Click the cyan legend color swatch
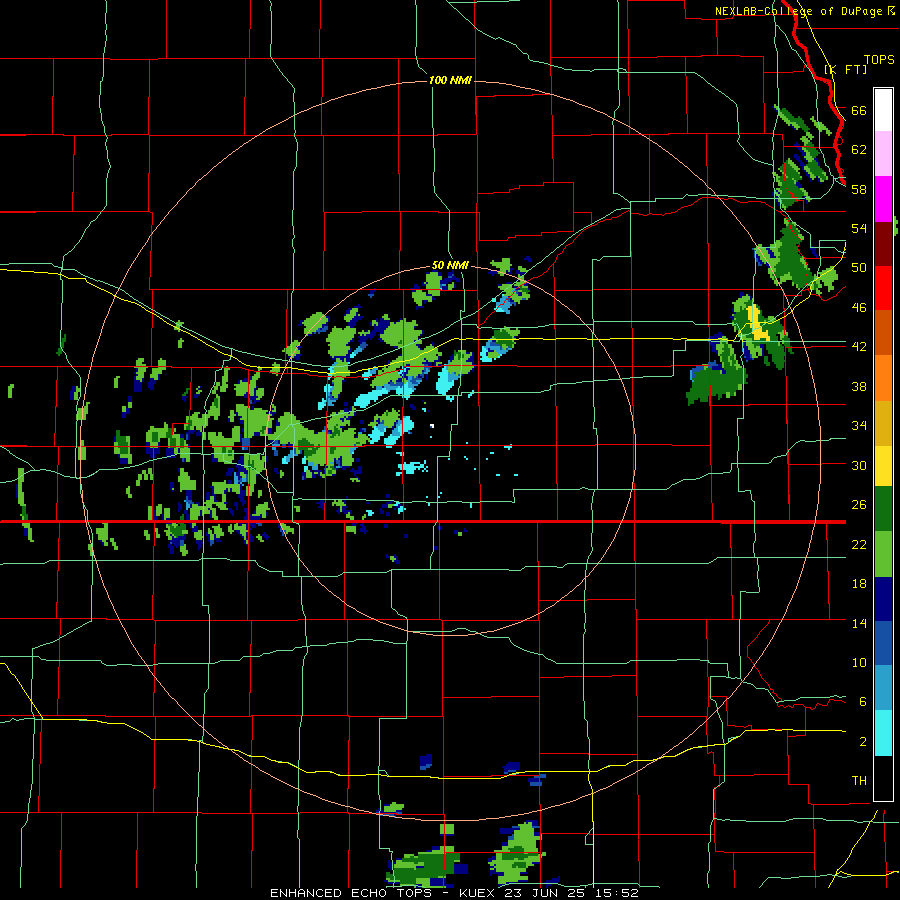900x900 pixels. pyautogui.click(x=883, y=733)
